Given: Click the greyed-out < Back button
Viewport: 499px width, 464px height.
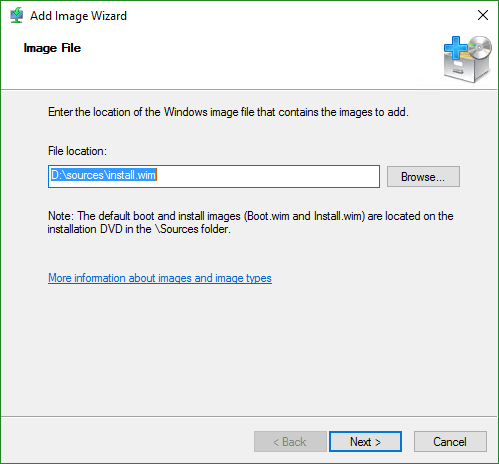Looking at the screenshot, I should coord(290,442).
